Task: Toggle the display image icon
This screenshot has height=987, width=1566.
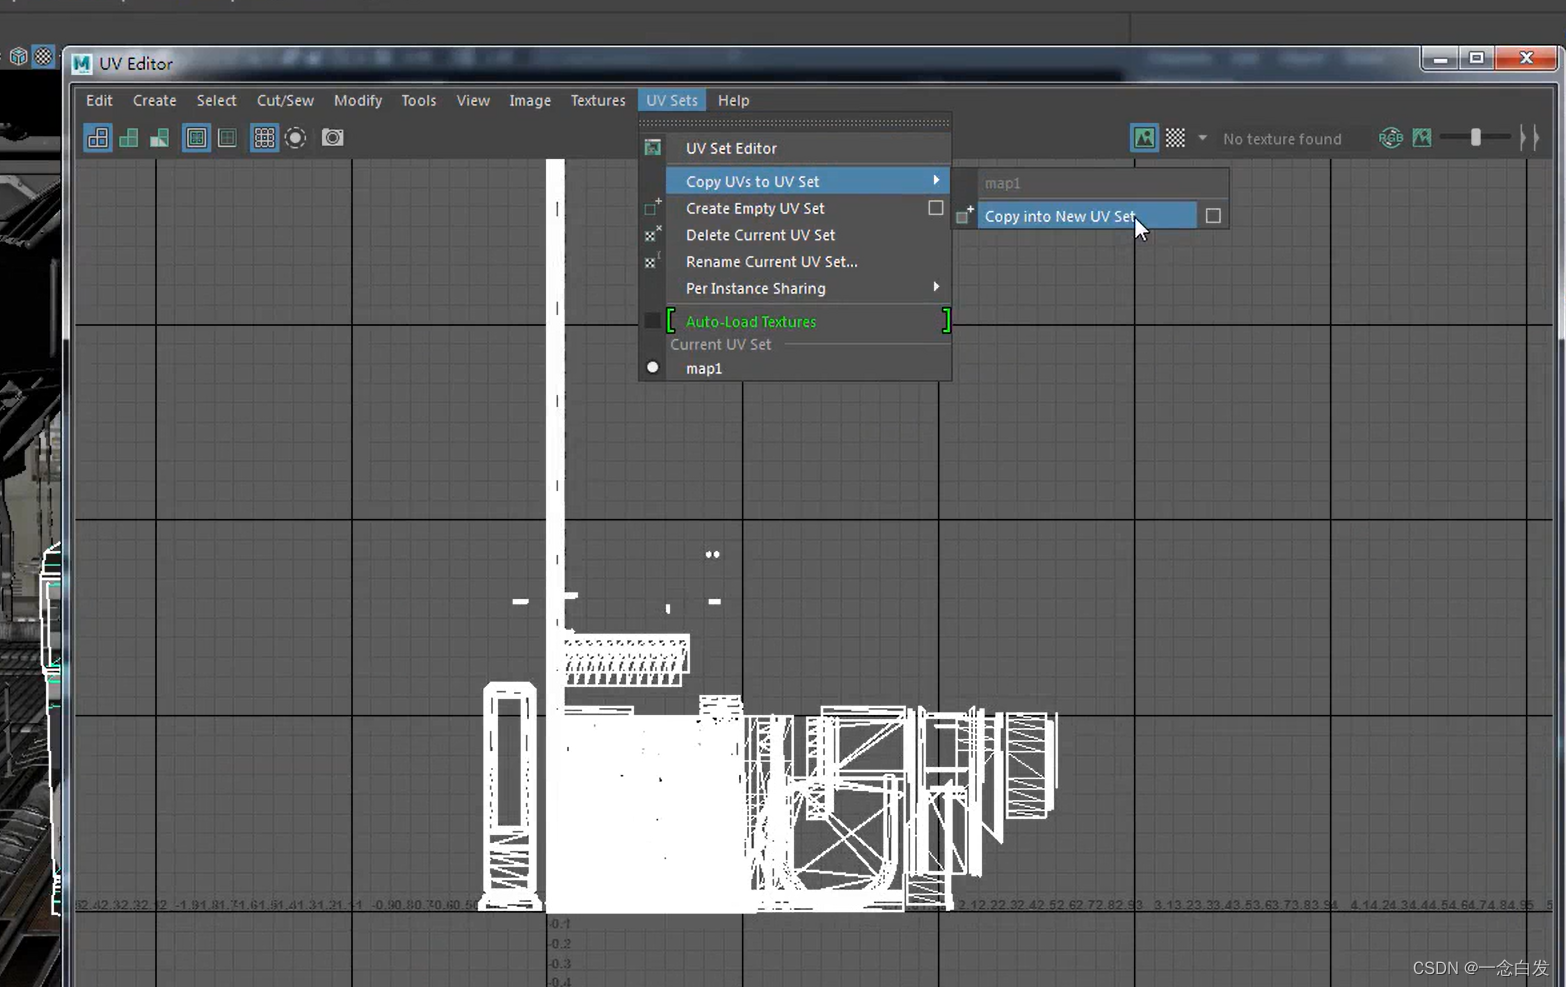Action: 1144,138
